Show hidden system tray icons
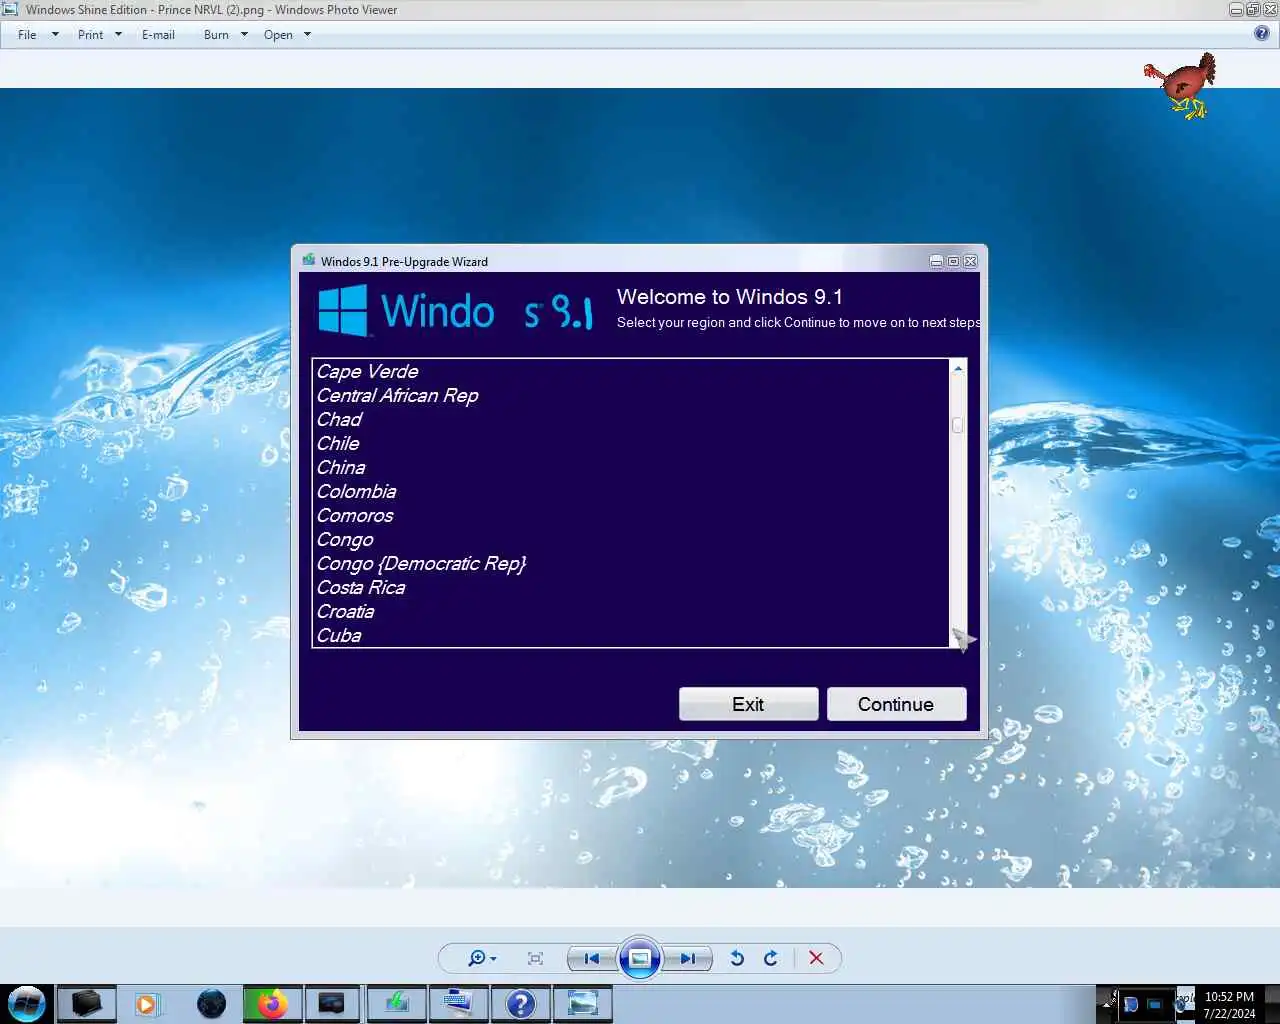Screen dimensions: 1280x1024 click(x=1108, y=1003)
